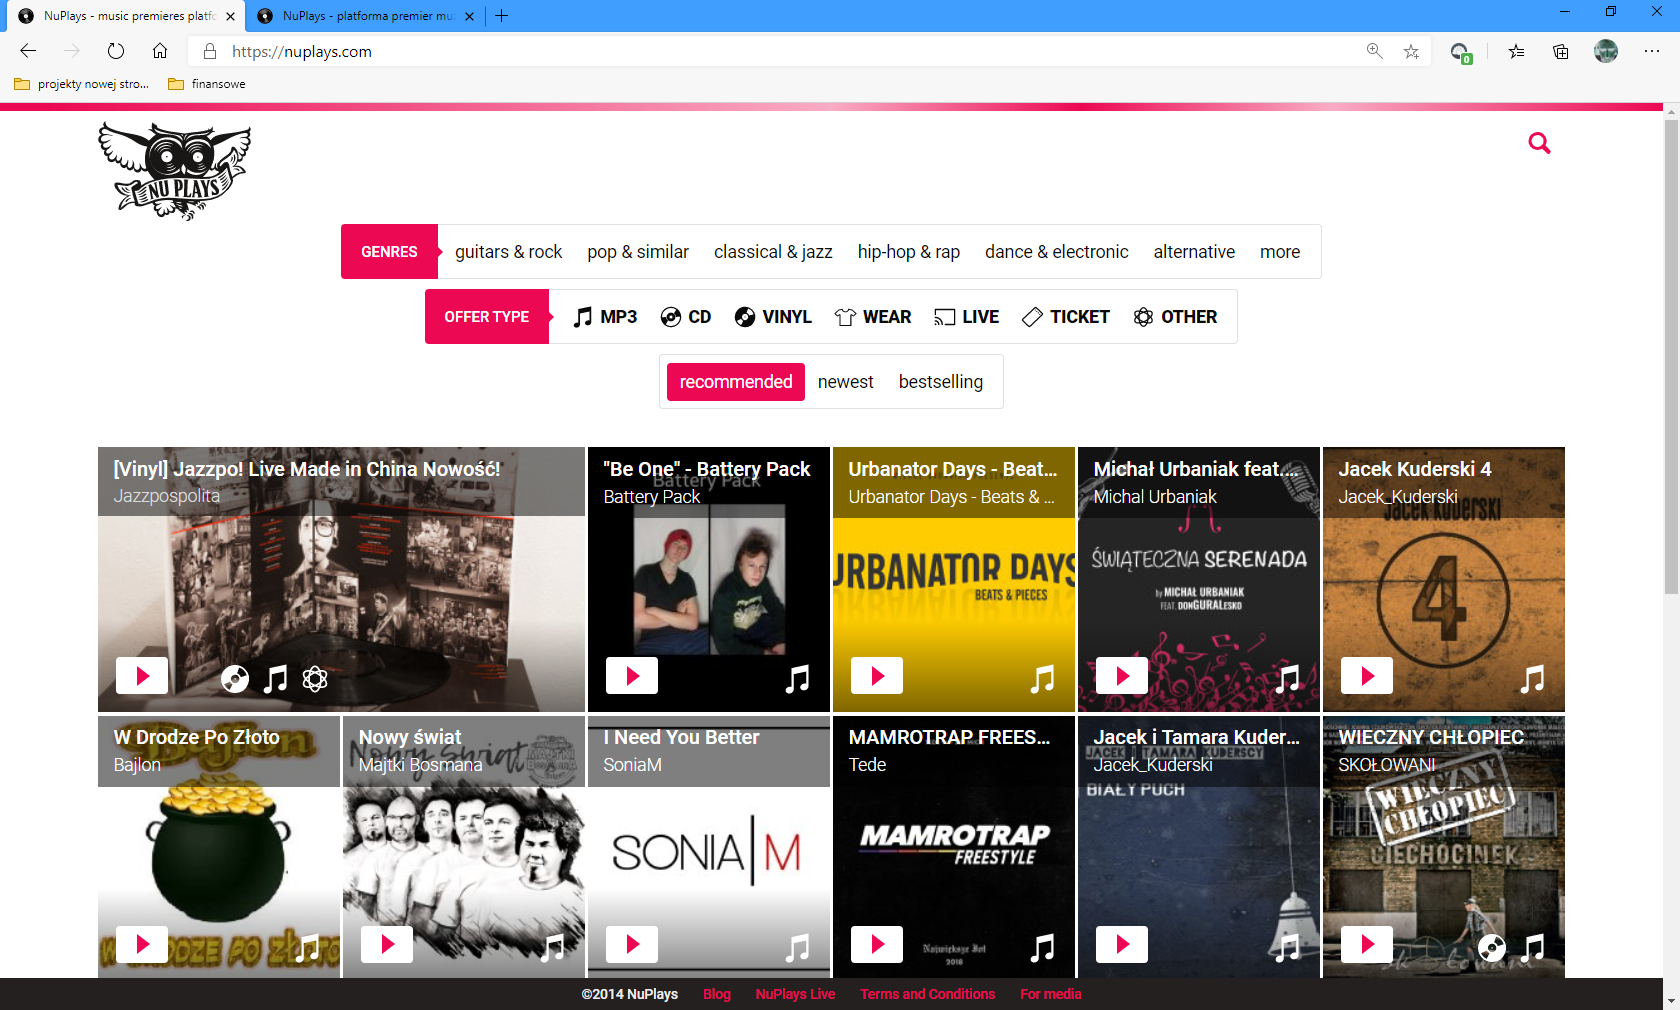Click music note icon on Jazzpo! Live card
Image resolution: width=1680 pixels, height=1010 pixels.
275,680
